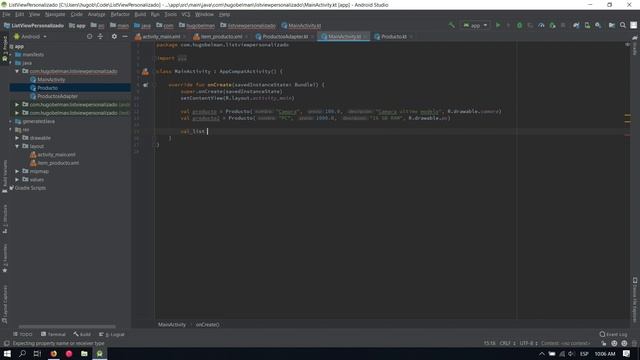The width and height of the screenshot is (640, 360).
Task: Open the AVD Manager icon
Action: tap(587, 25)
